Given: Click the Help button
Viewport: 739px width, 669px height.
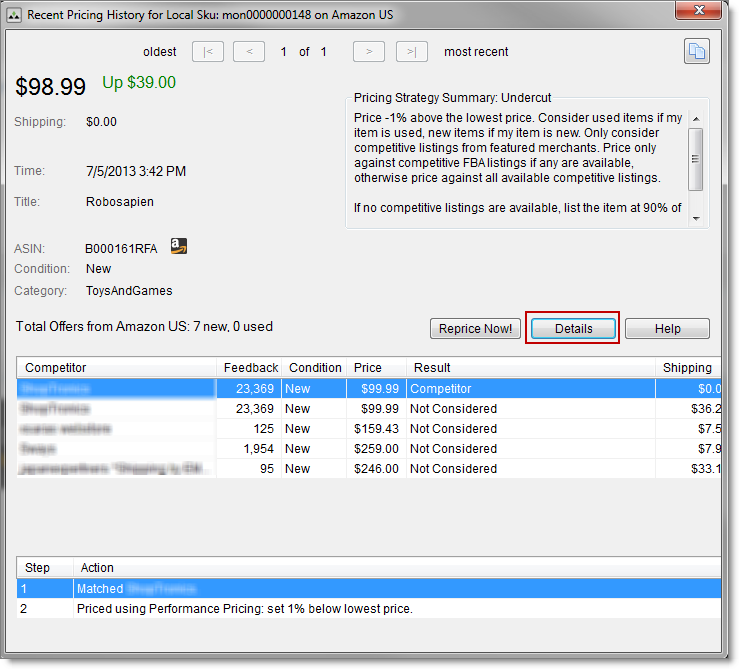Looking at the screenshot, I should (x=667, y=329).
